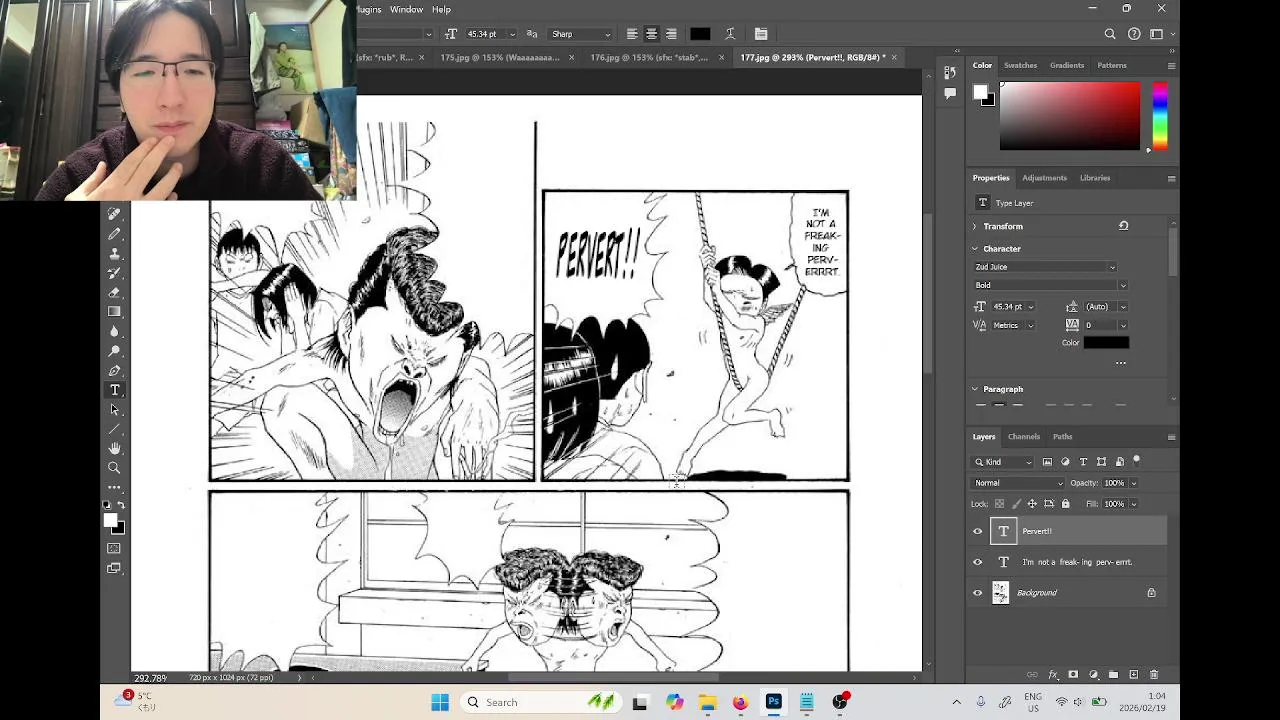Select the Dodge tool
1280x720 pixels.
coord(114,351)
